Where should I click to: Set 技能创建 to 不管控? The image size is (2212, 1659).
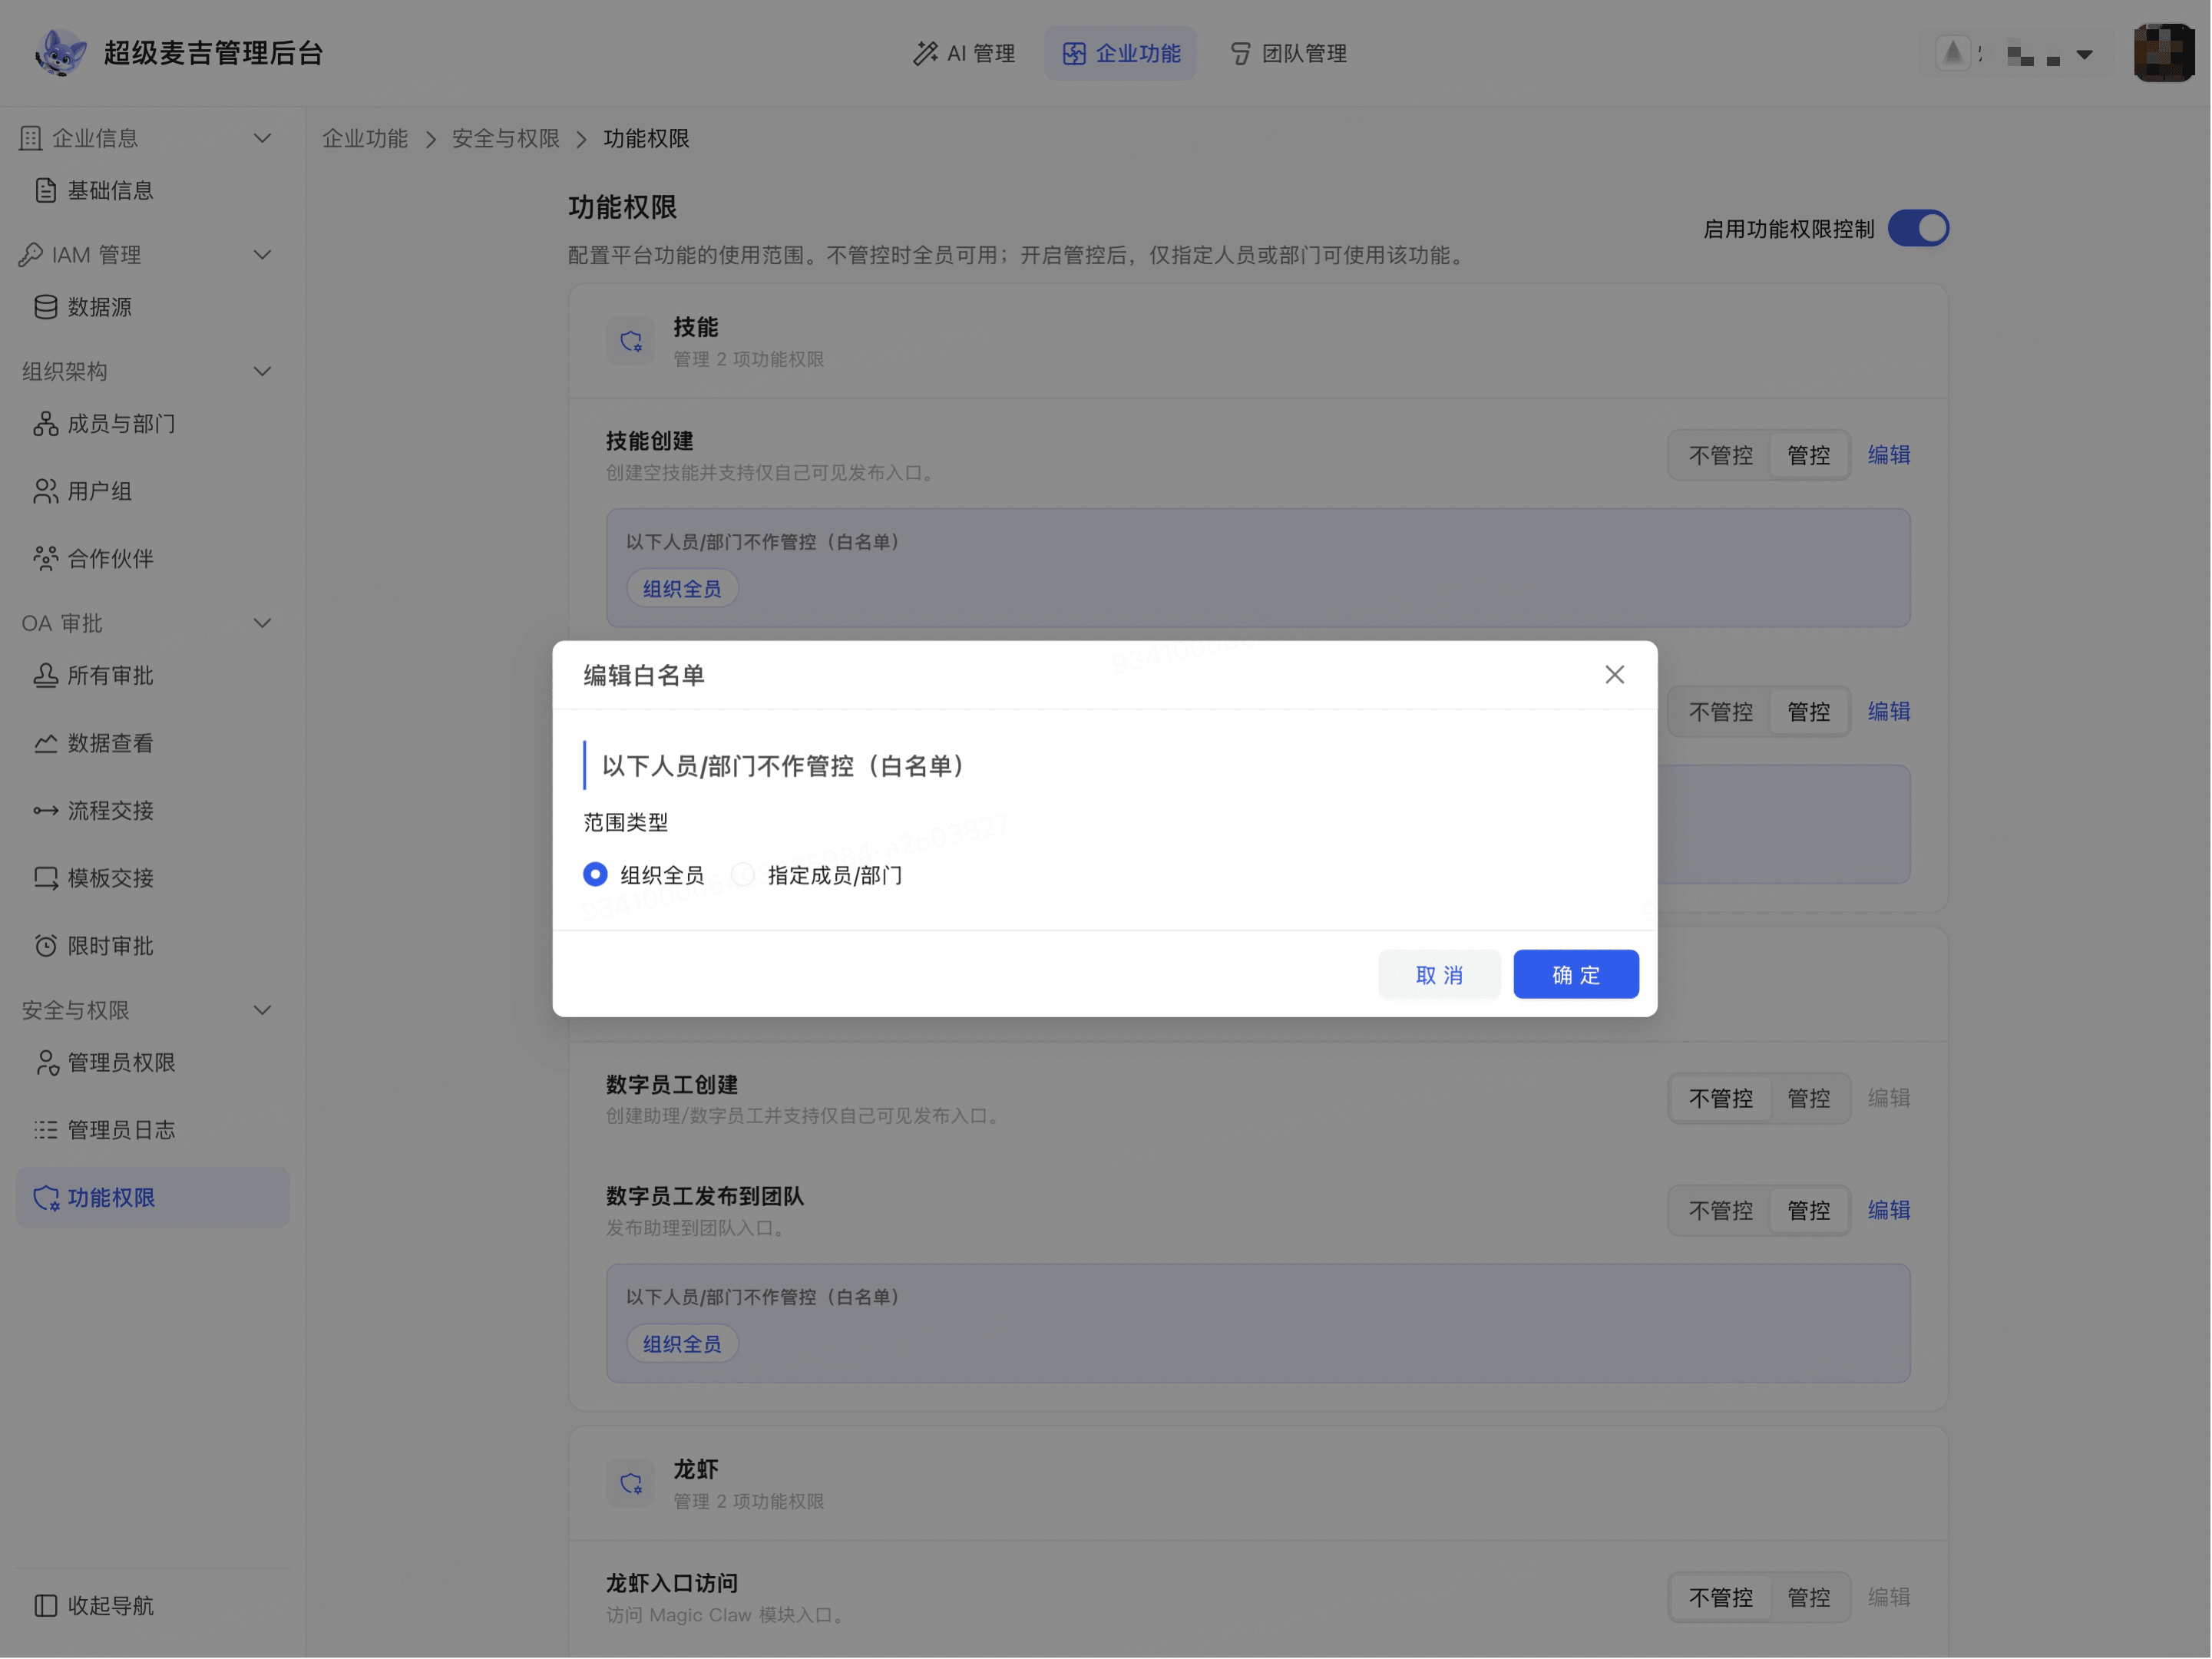(x=1721, y=455)
